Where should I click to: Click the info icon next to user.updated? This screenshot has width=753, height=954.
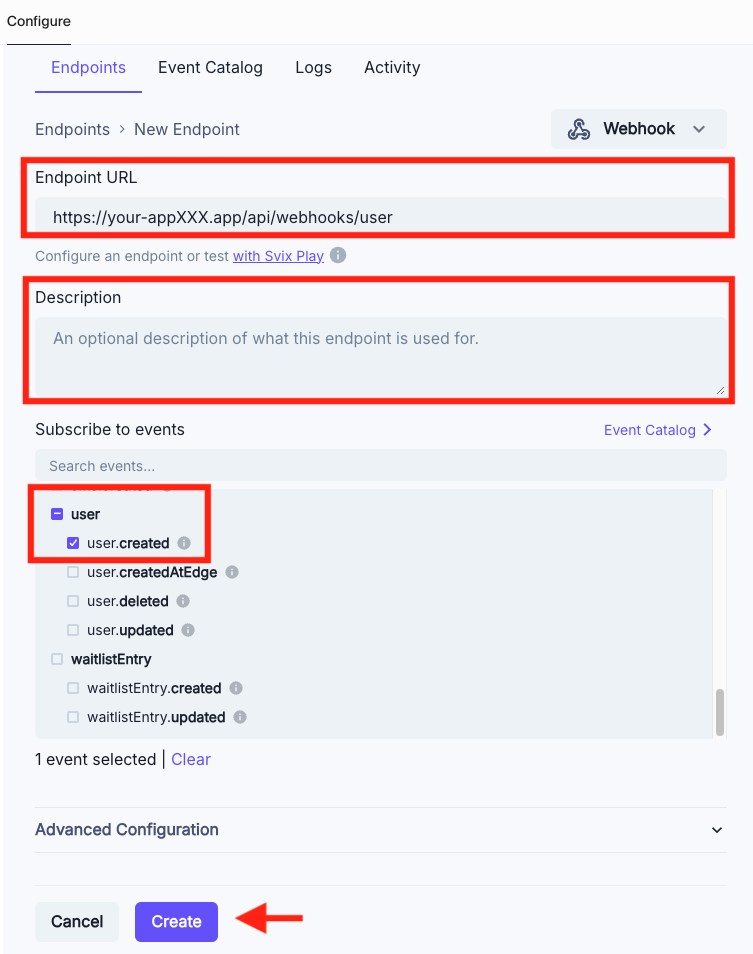(186, 630)
